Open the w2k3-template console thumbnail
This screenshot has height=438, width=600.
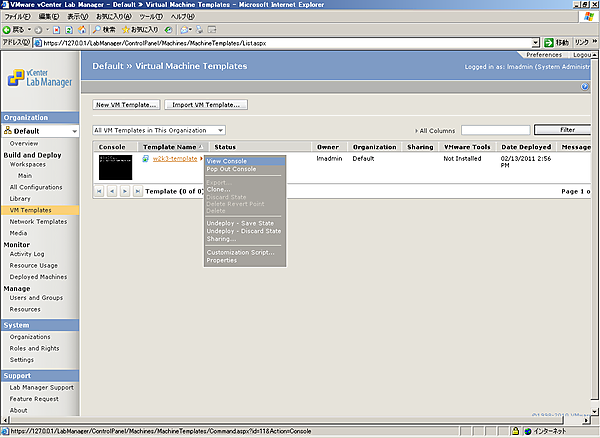point(115,166)
